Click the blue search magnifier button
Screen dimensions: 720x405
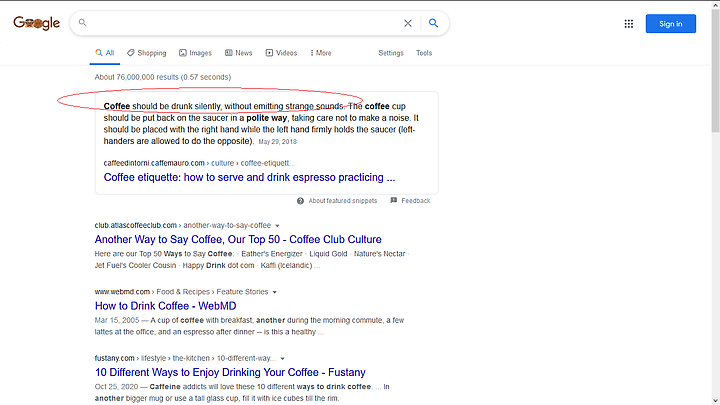pos(433,23)
